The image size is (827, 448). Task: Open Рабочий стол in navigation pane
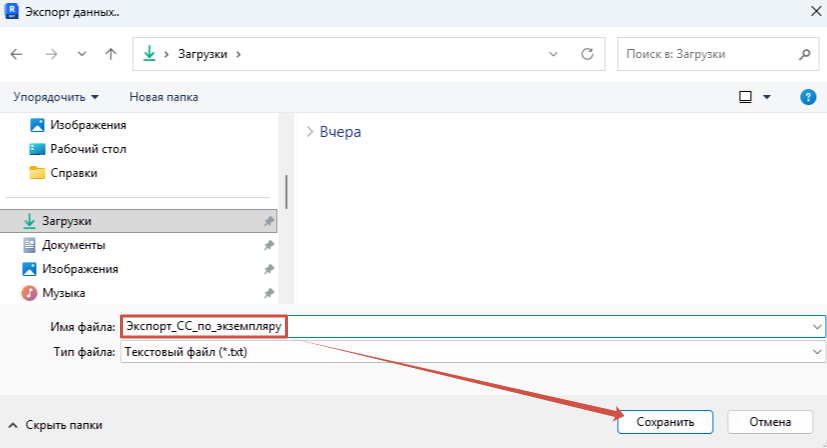tap(88, 149)
